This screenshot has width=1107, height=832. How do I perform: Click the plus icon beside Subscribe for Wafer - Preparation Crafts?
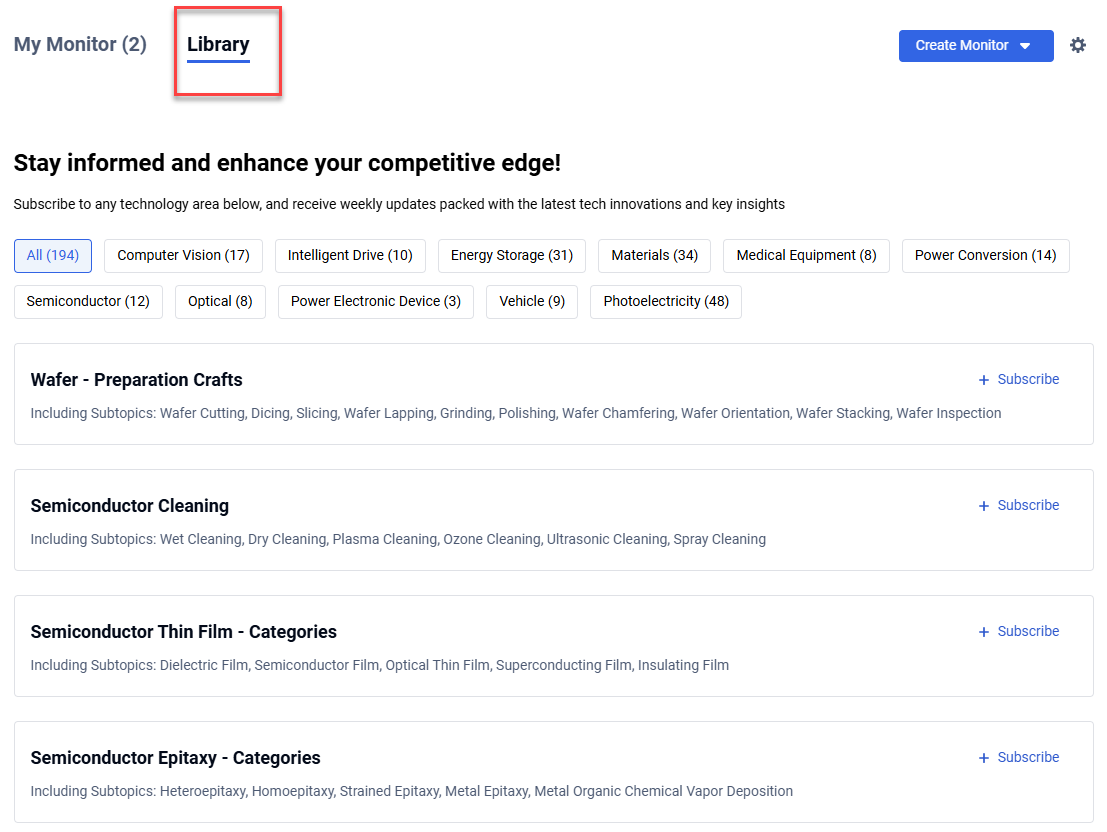[984, 379]
